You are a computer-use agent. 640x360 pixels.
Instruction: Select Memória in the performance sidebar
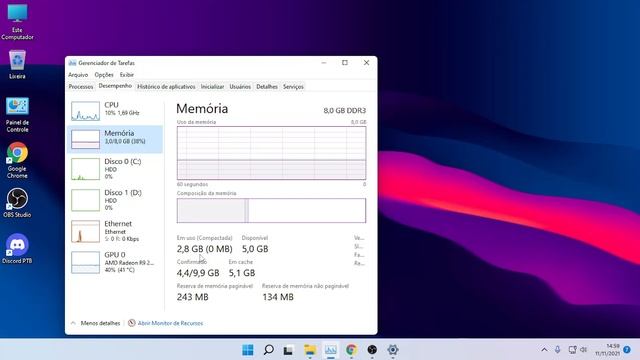[x=115, y=139]
